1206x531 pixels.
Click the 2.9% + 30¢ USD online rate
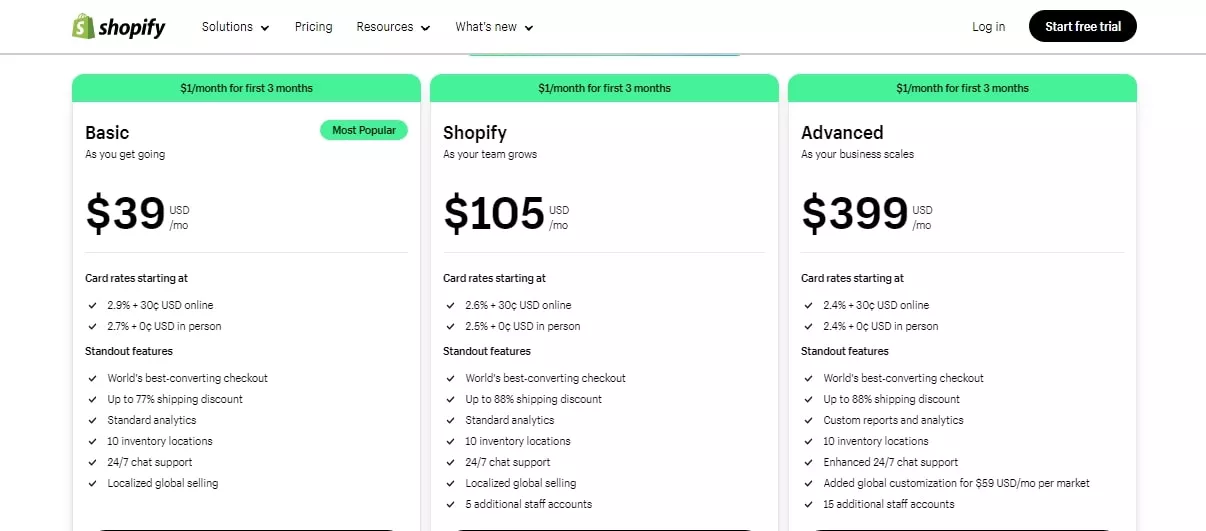160,305
